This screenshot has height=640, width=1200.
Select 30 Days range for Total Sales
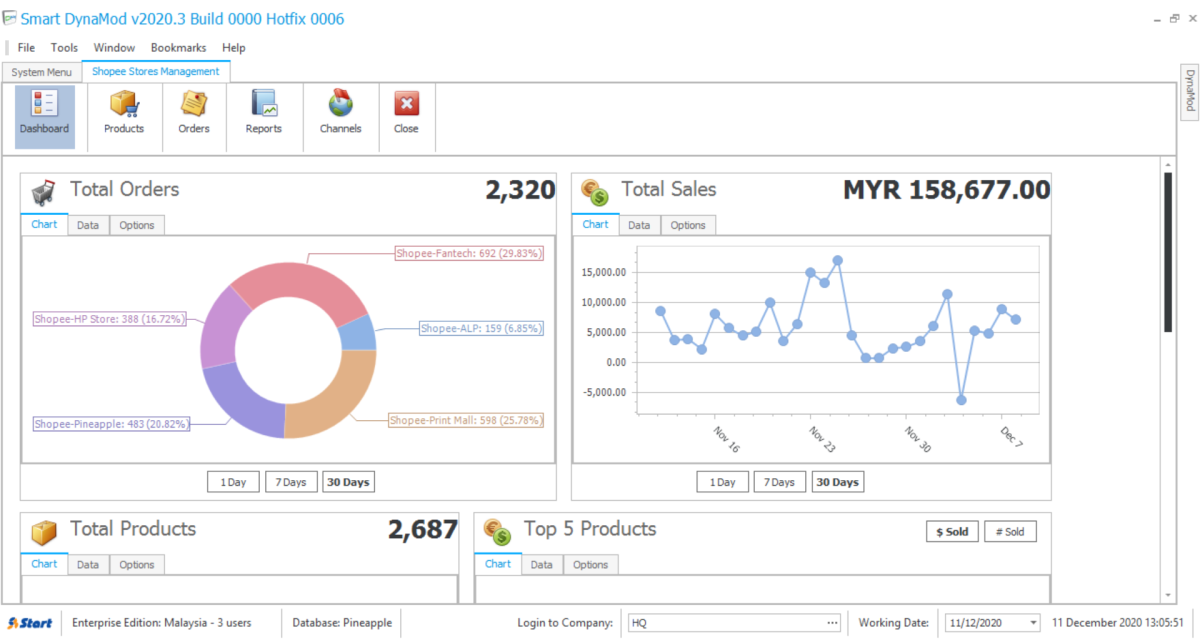click(x=838, y=482)
